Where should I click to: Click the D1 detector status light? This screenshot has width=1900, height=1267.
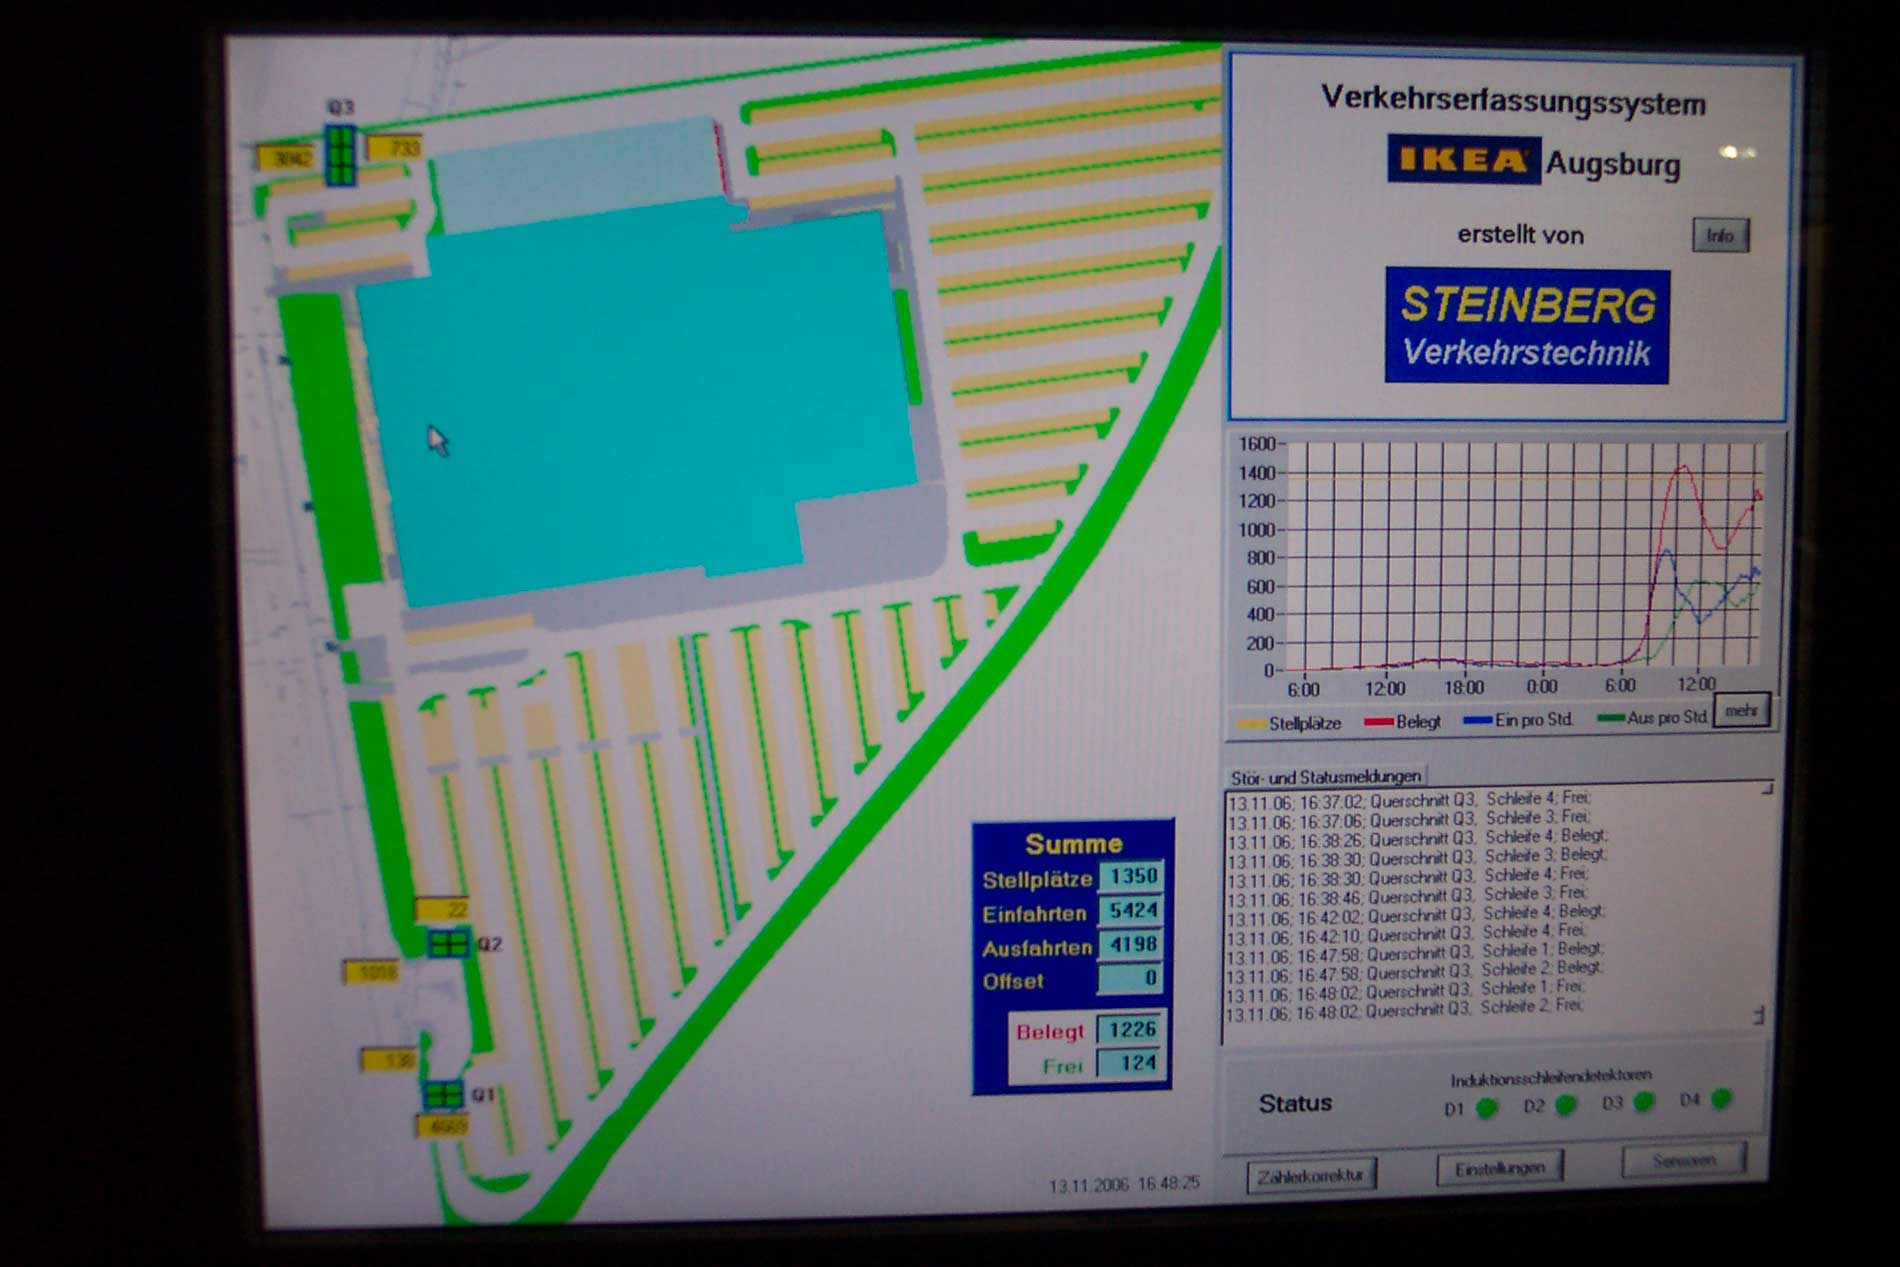(1486, 1107)
